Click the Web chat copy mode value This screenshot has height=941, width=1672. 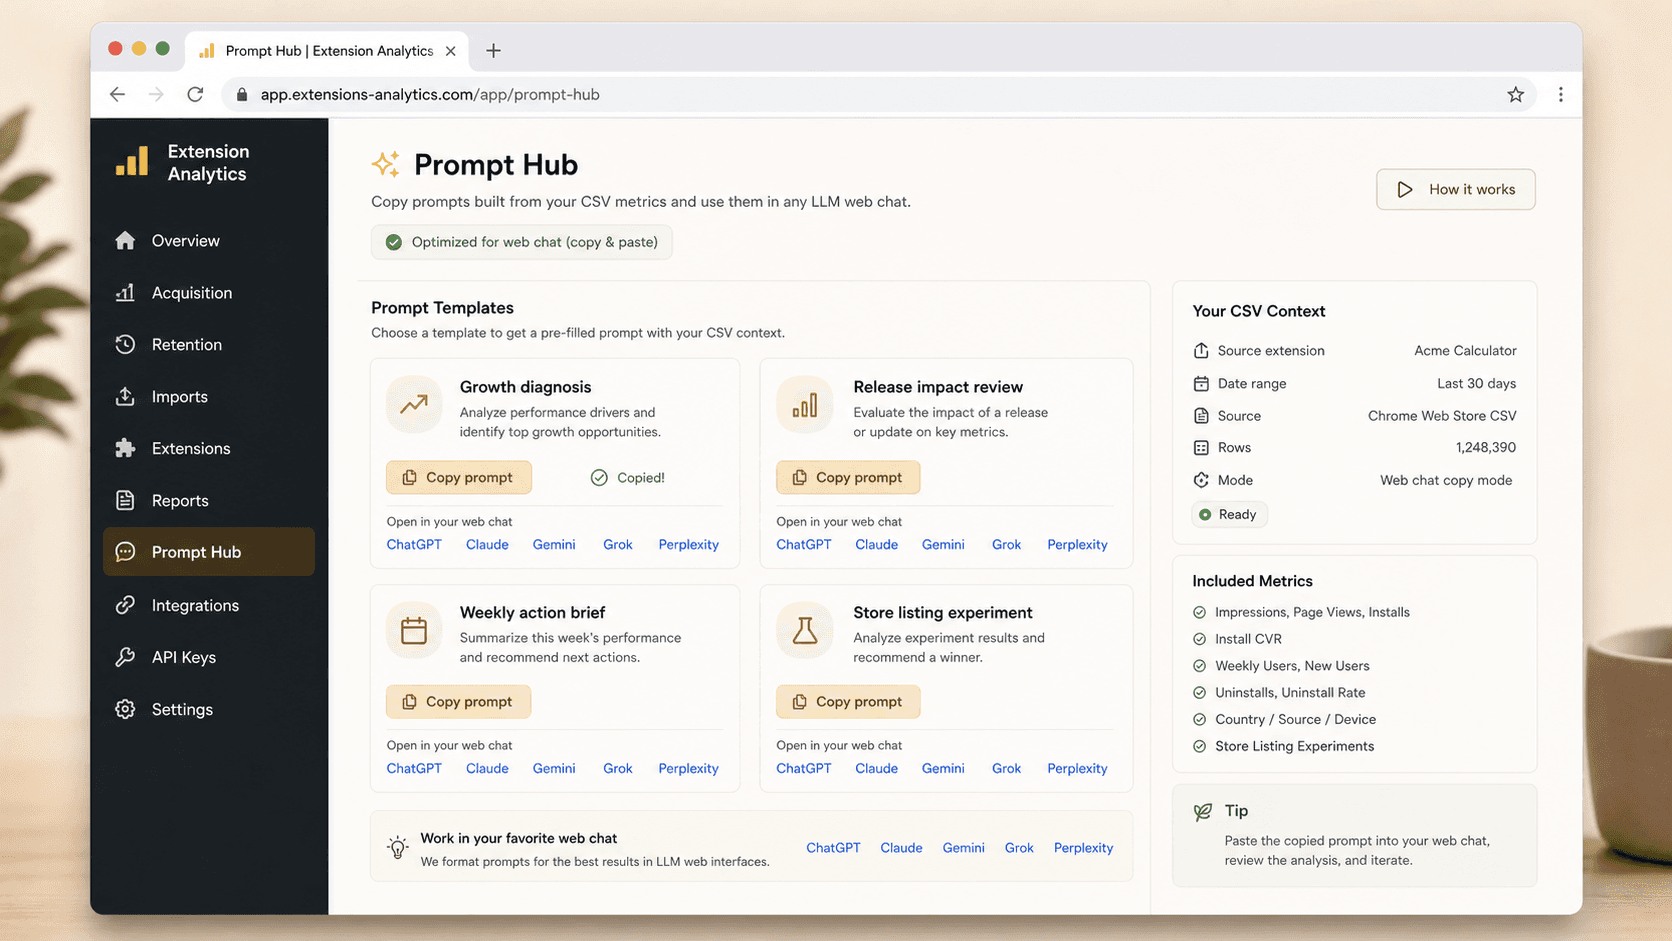1446,481
